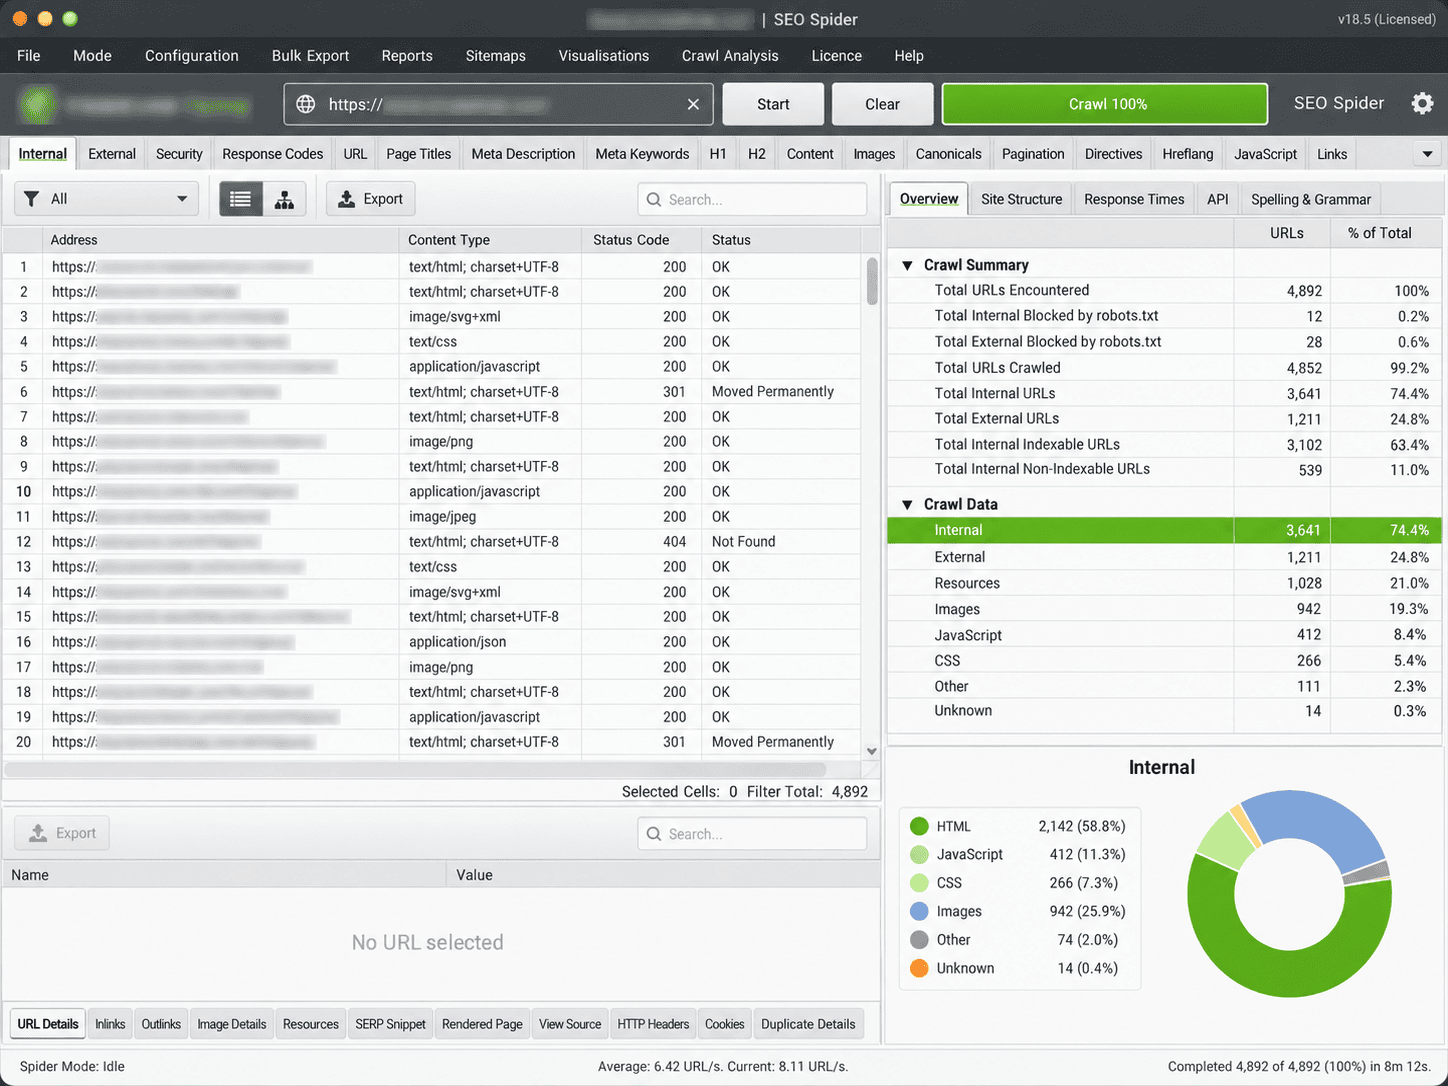Viewport: 1448px width, 1086px height.
Task: Collapse the Crawl Data section
Action: [908, 505]
